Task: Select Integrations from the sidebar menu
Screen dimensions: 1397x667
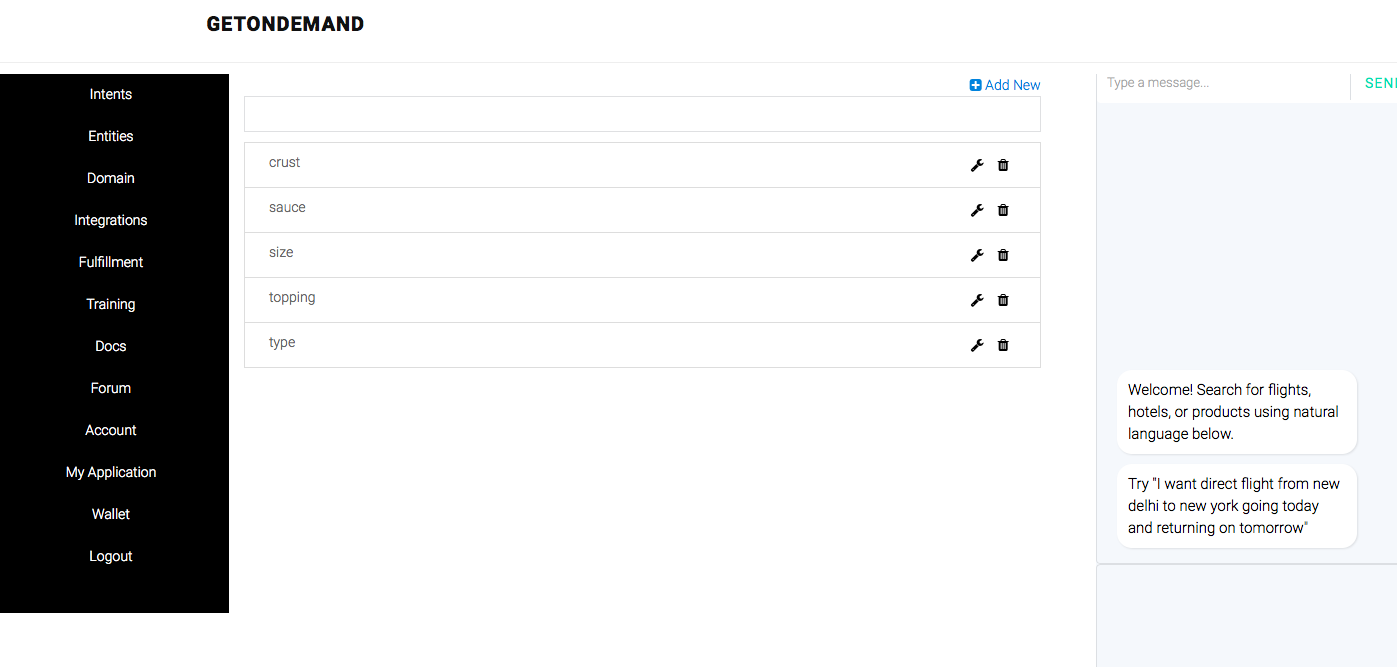Action: pyautogui.click(x=111, y=220)
